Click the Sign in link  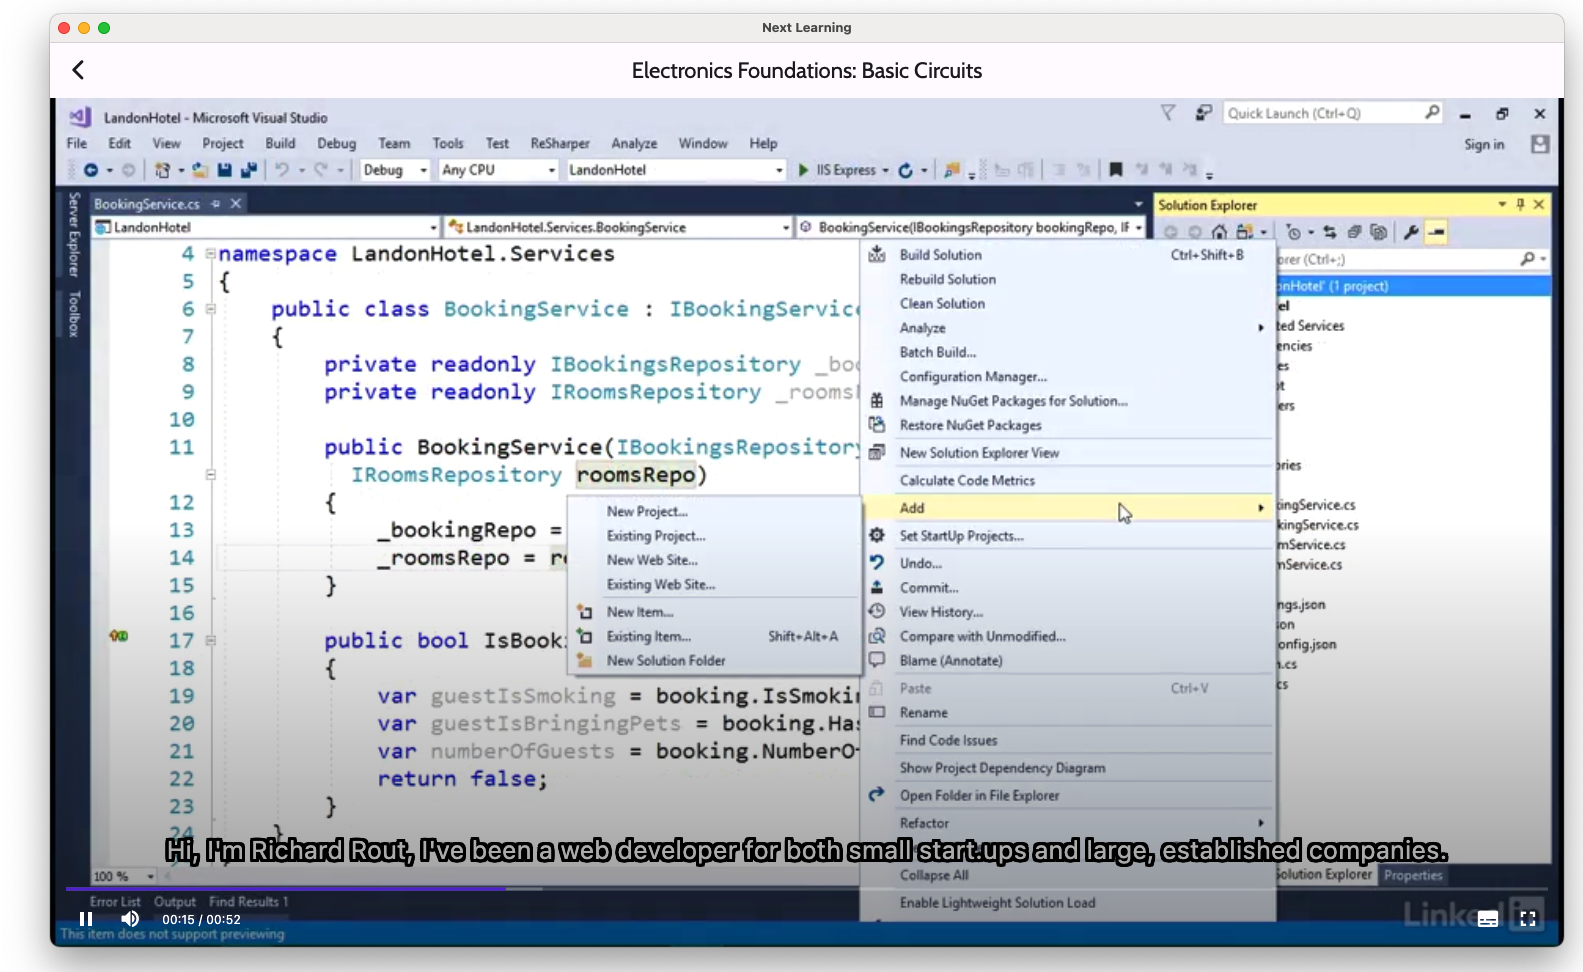coord(1484,145)
